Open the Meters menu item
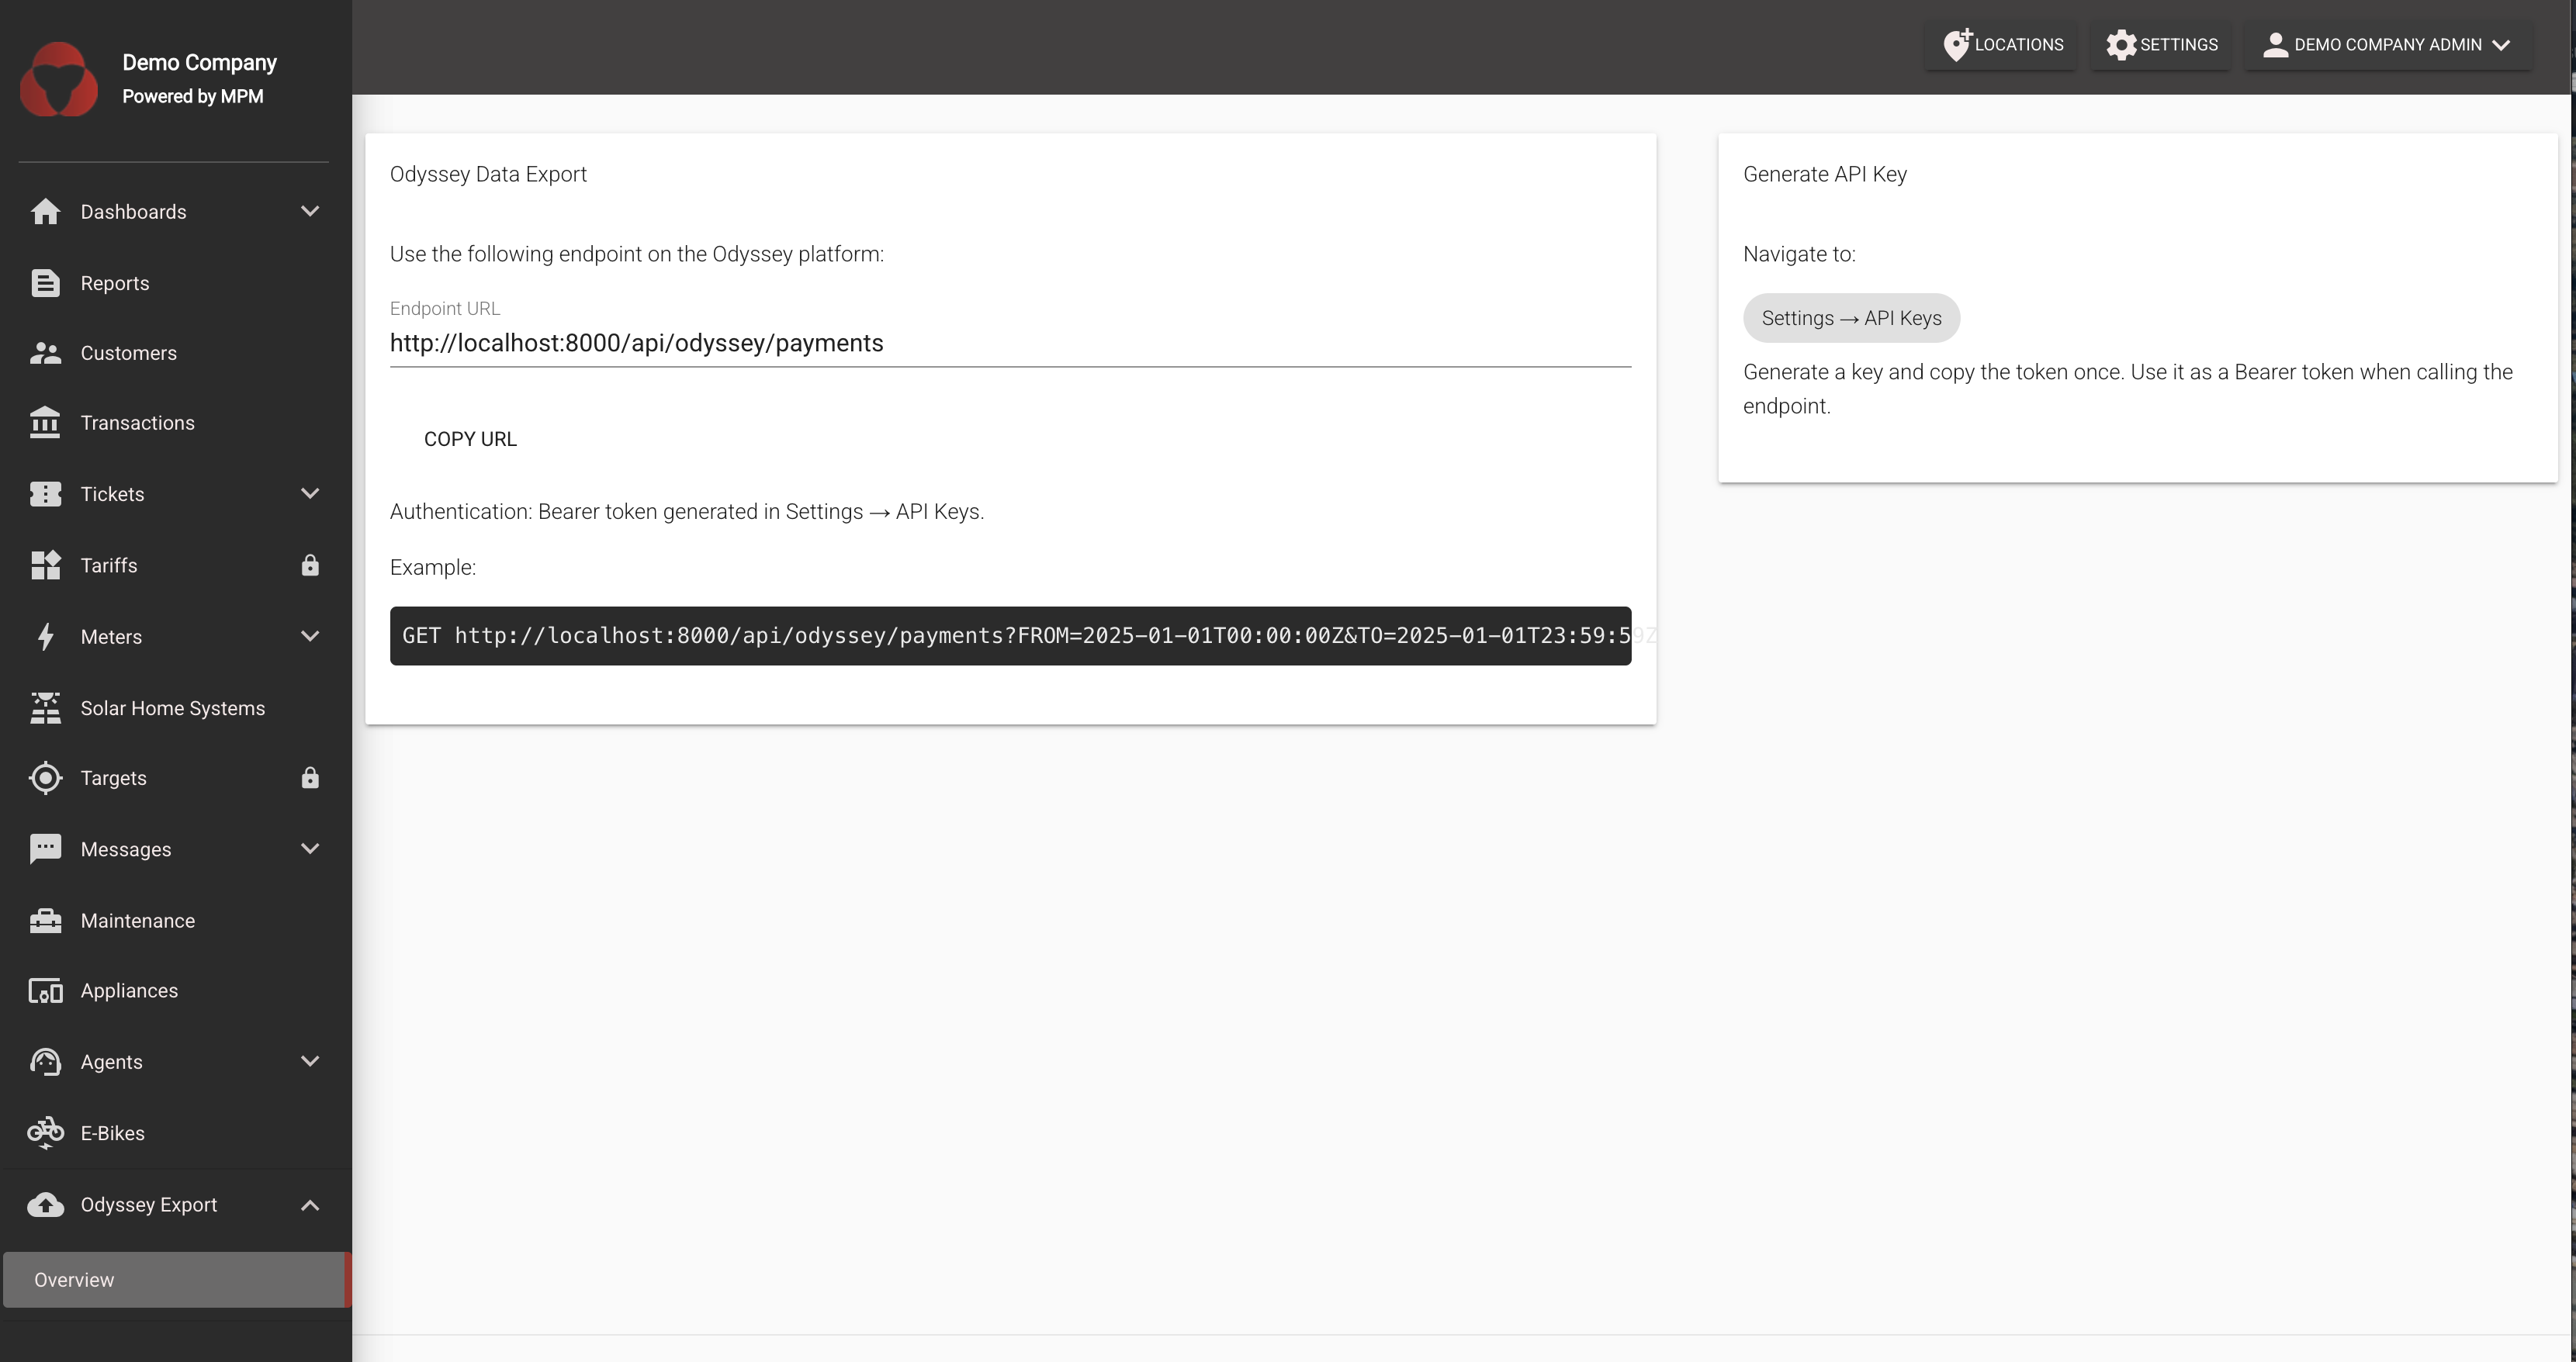 (111, 637)
